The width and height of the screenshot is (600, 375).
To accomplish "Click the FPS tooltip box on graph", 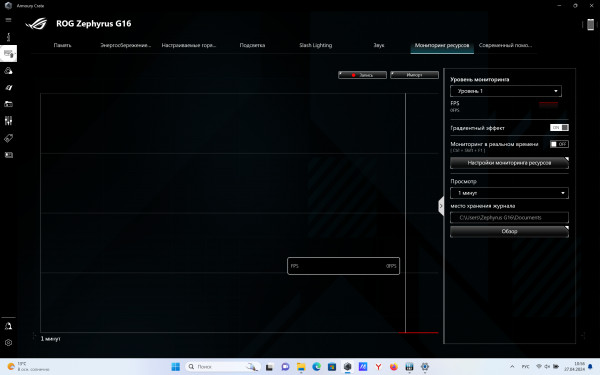I will (x=344, y=266).
